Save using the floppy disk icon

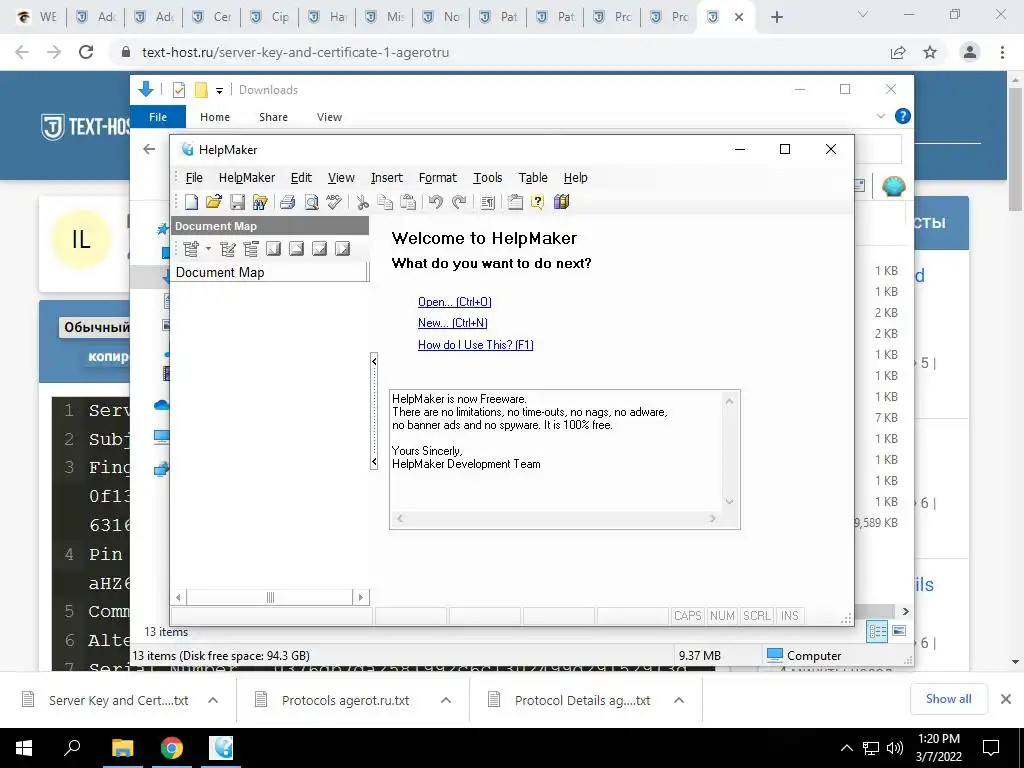tap(237, 202)
